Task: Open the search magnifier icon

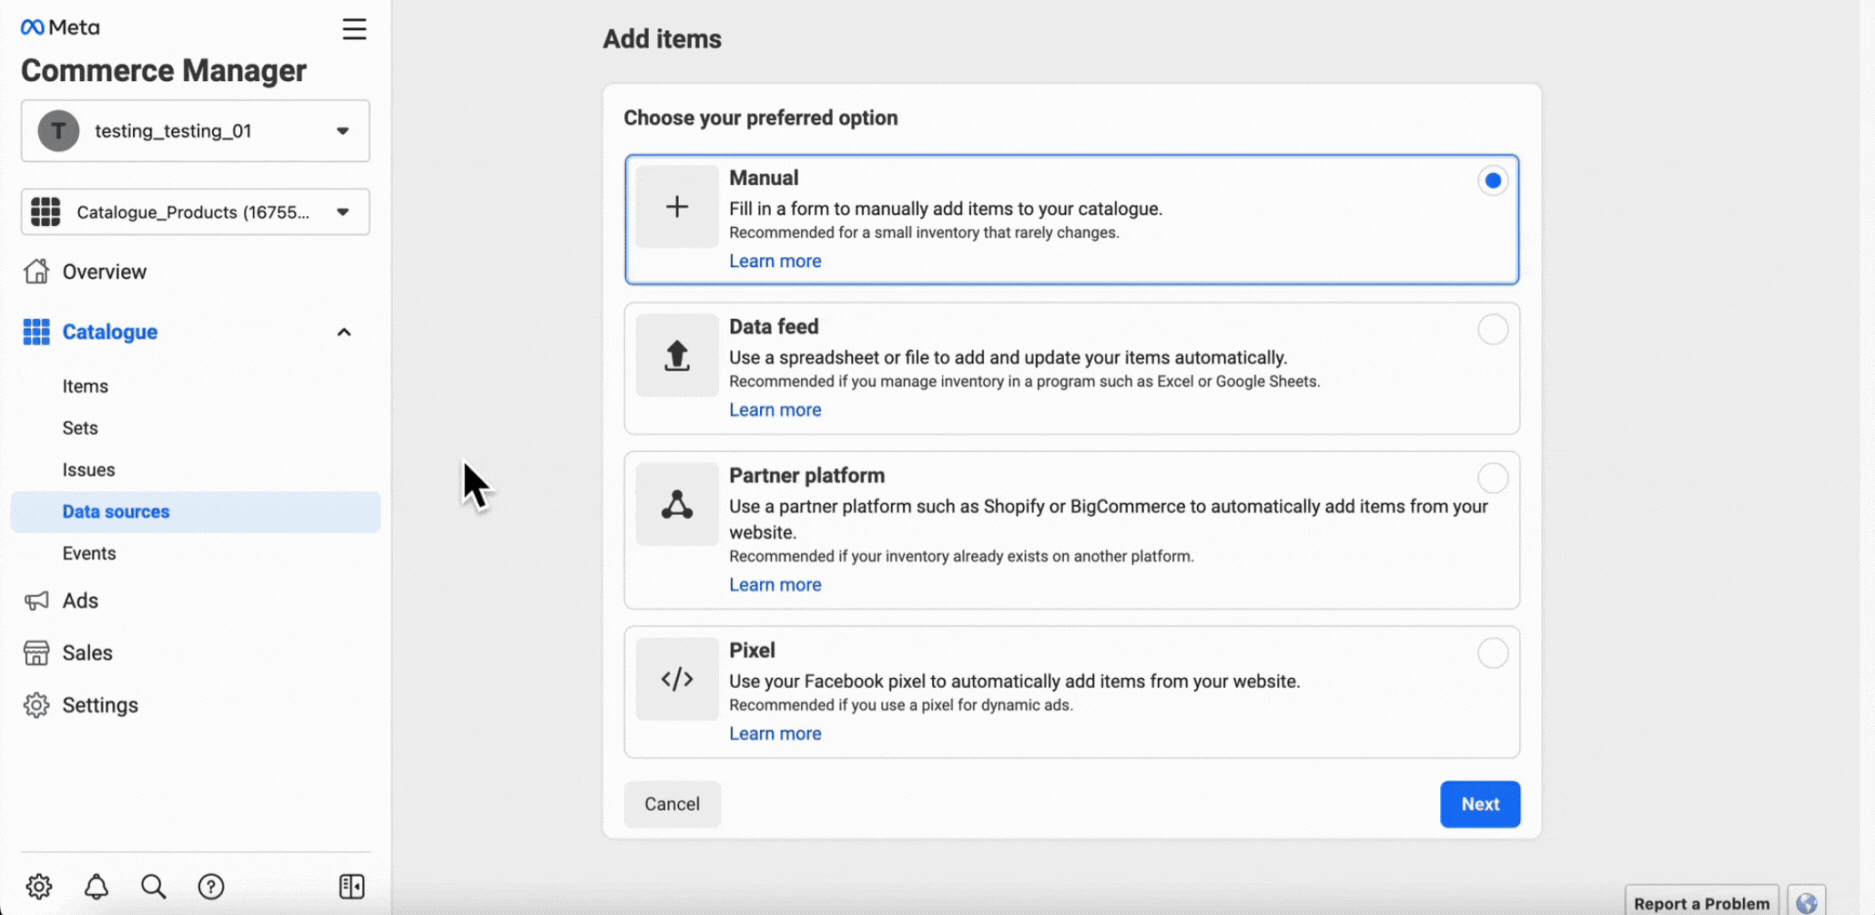Action: click(153, 886)
